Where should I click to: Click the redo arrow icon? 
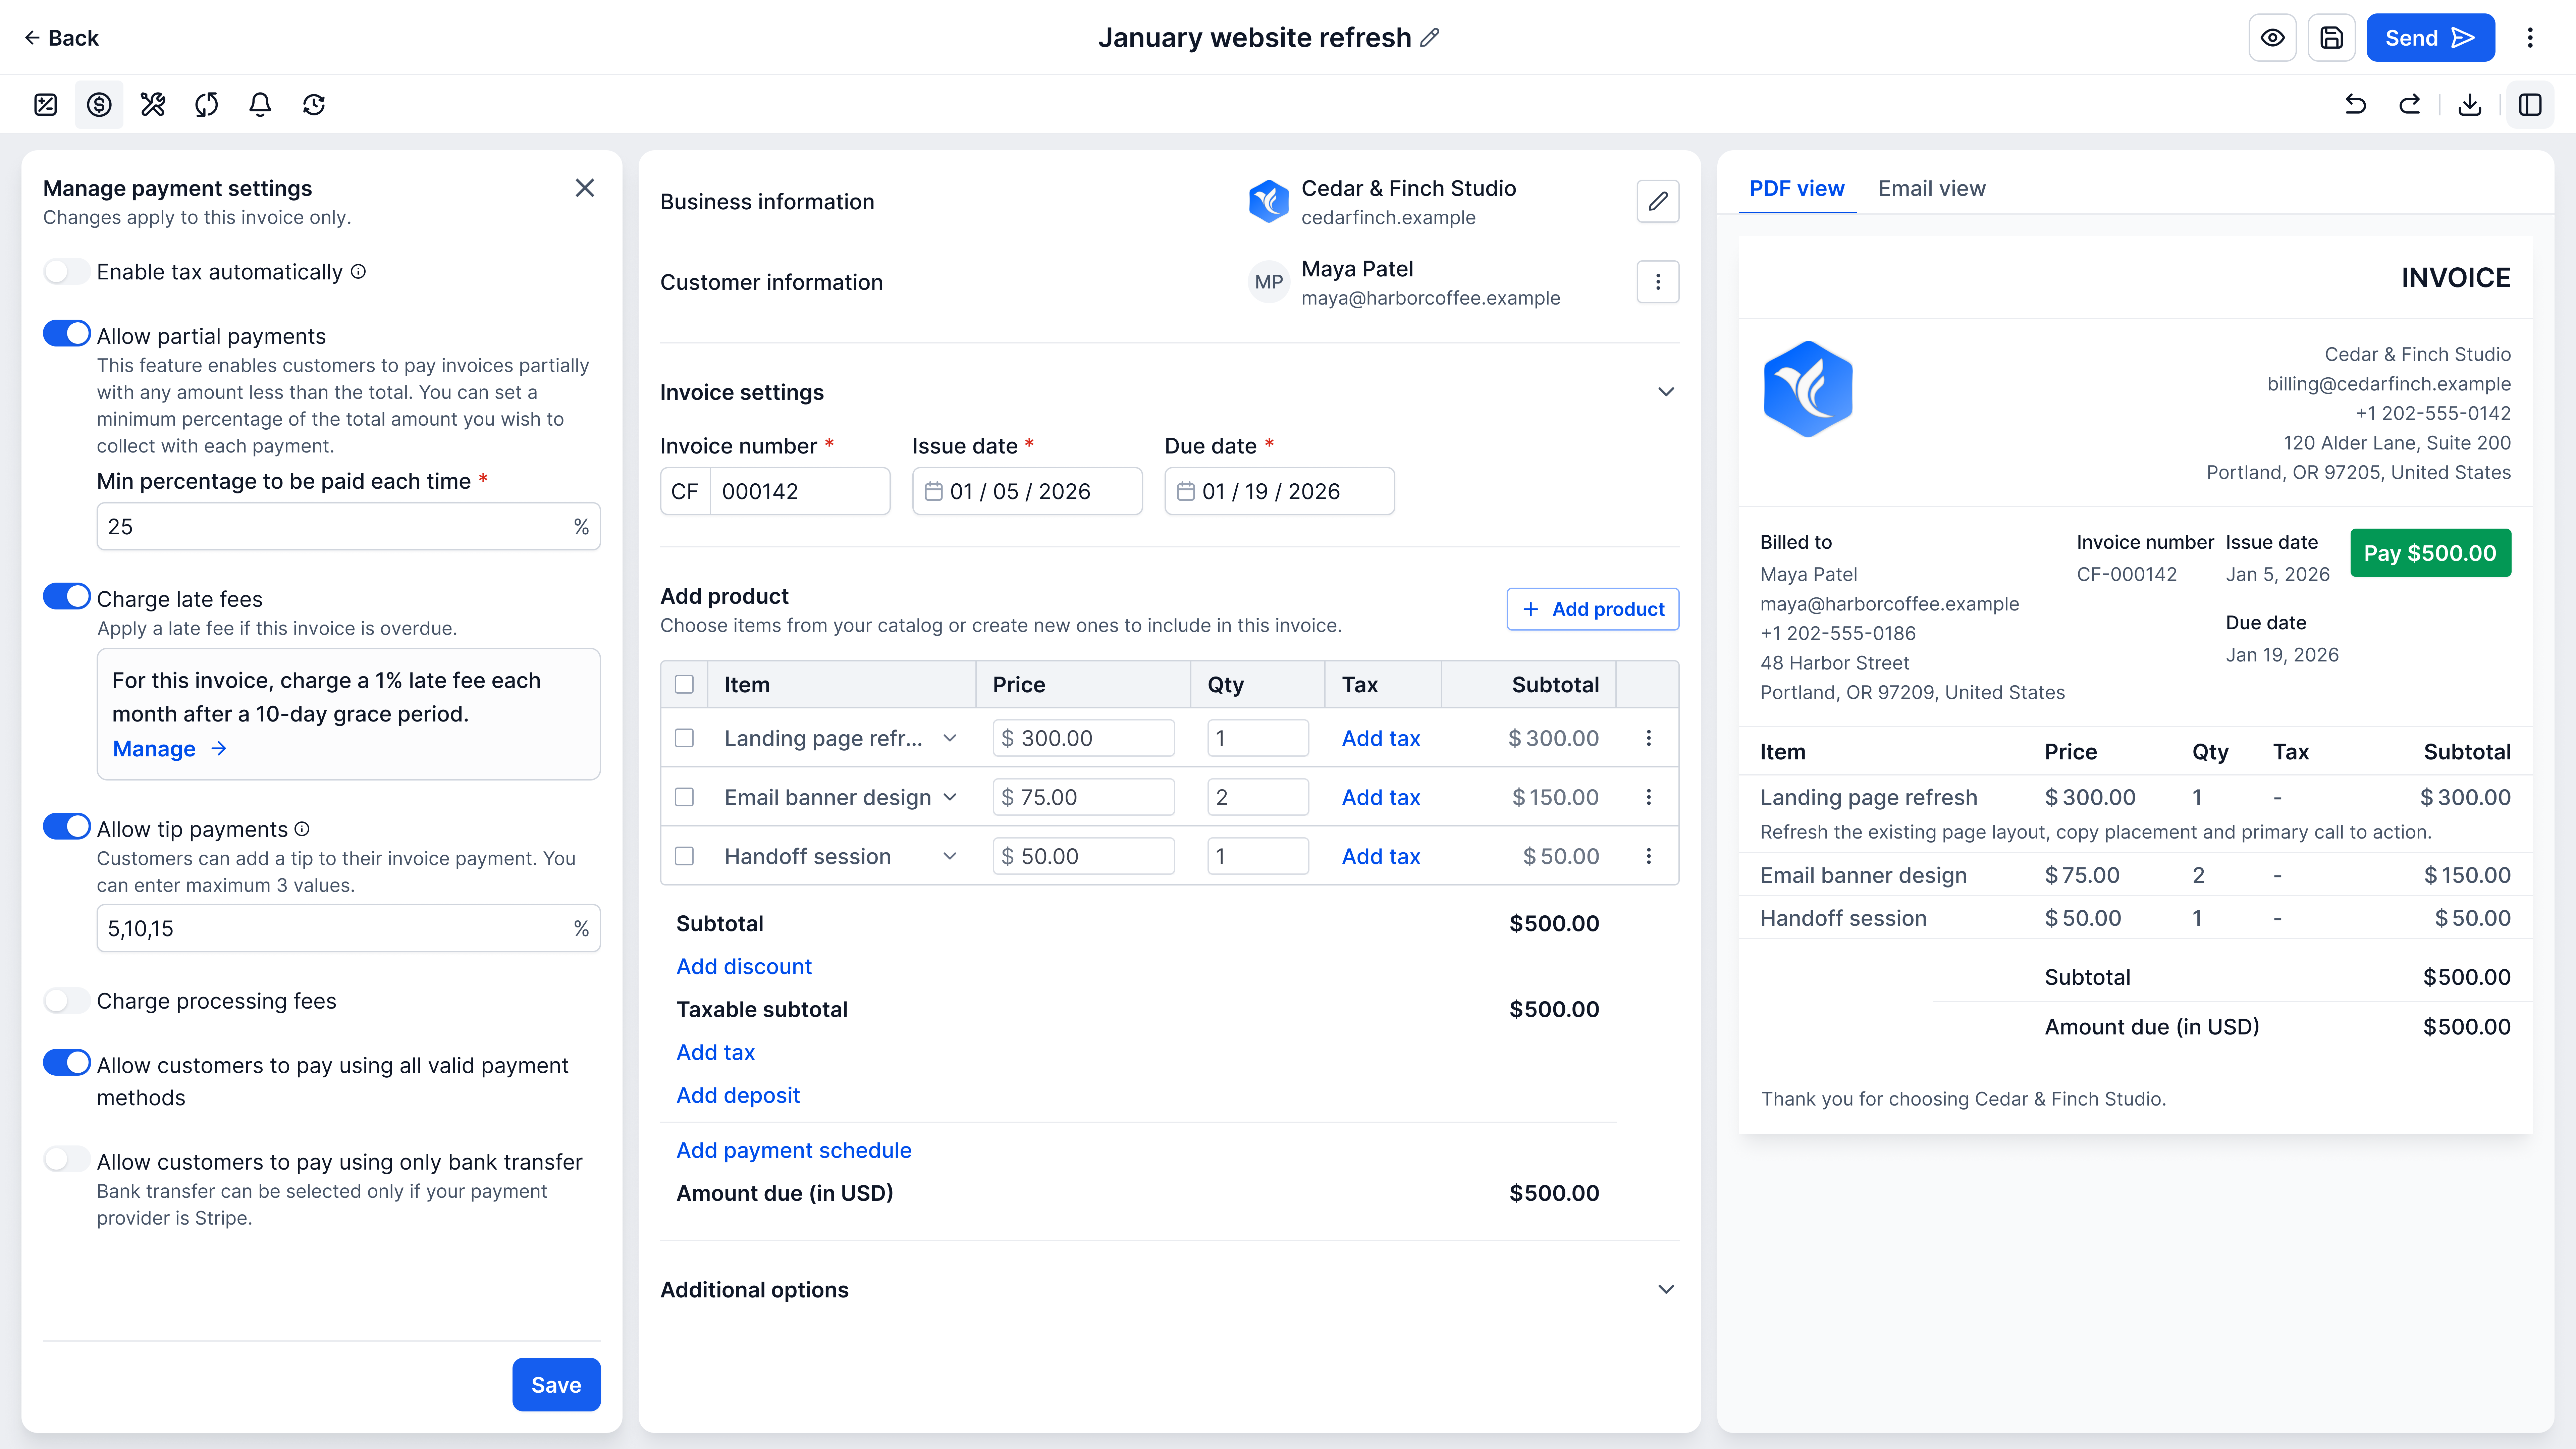point(2410,105)
